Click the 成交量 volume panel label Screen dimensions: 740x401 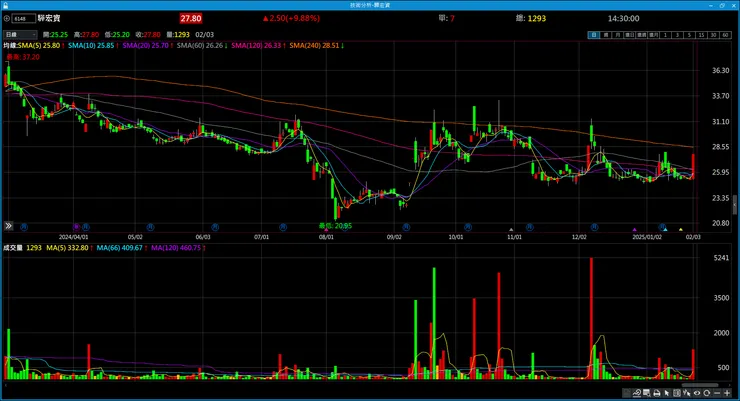pyautogui.click(x=13, y=248)
